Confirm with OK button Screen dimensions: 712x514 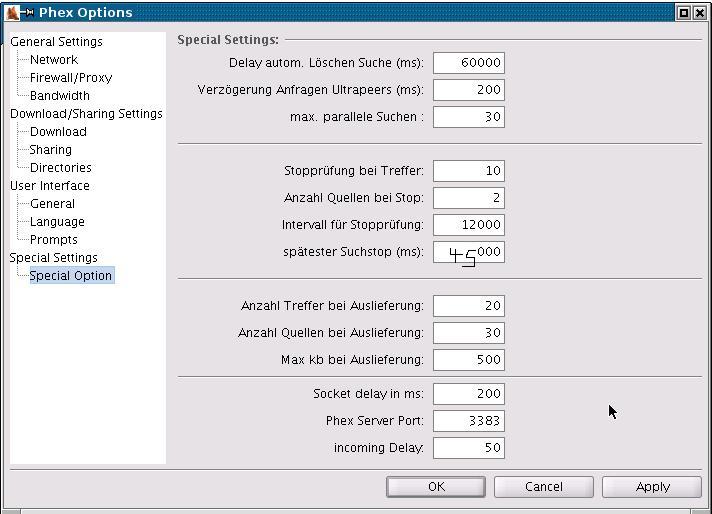coord(436,487)
